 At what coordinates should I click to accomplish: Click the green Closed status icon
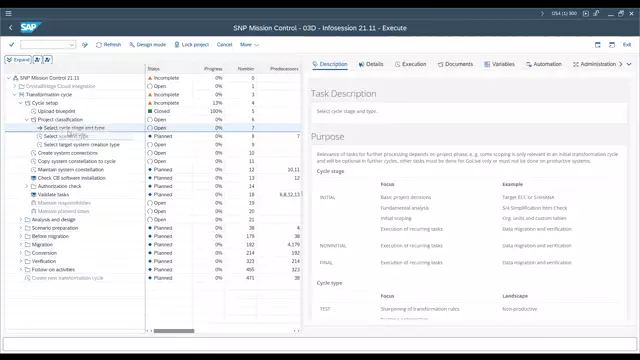click(150, 111)
